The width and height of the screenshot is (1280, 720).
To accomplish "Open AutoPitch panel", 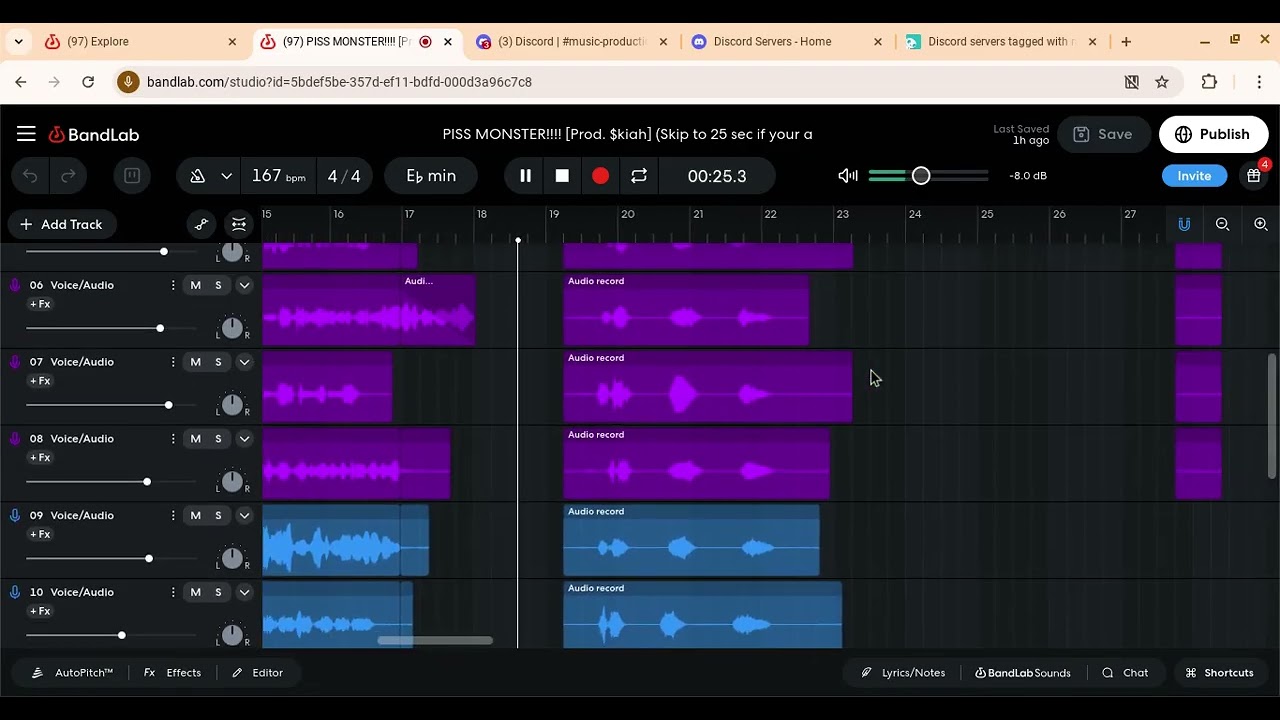I will tap(72, 673).
